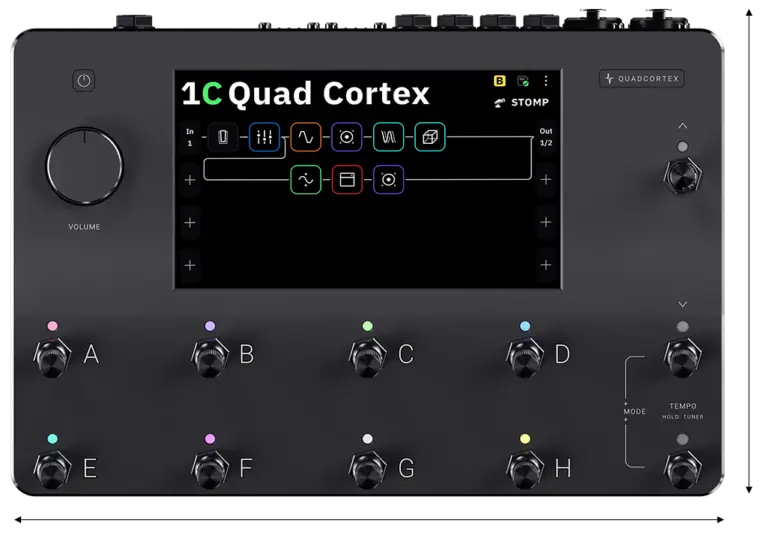Select the blue EQ sliders block
The image size is (768, 541).
(264, 137)
